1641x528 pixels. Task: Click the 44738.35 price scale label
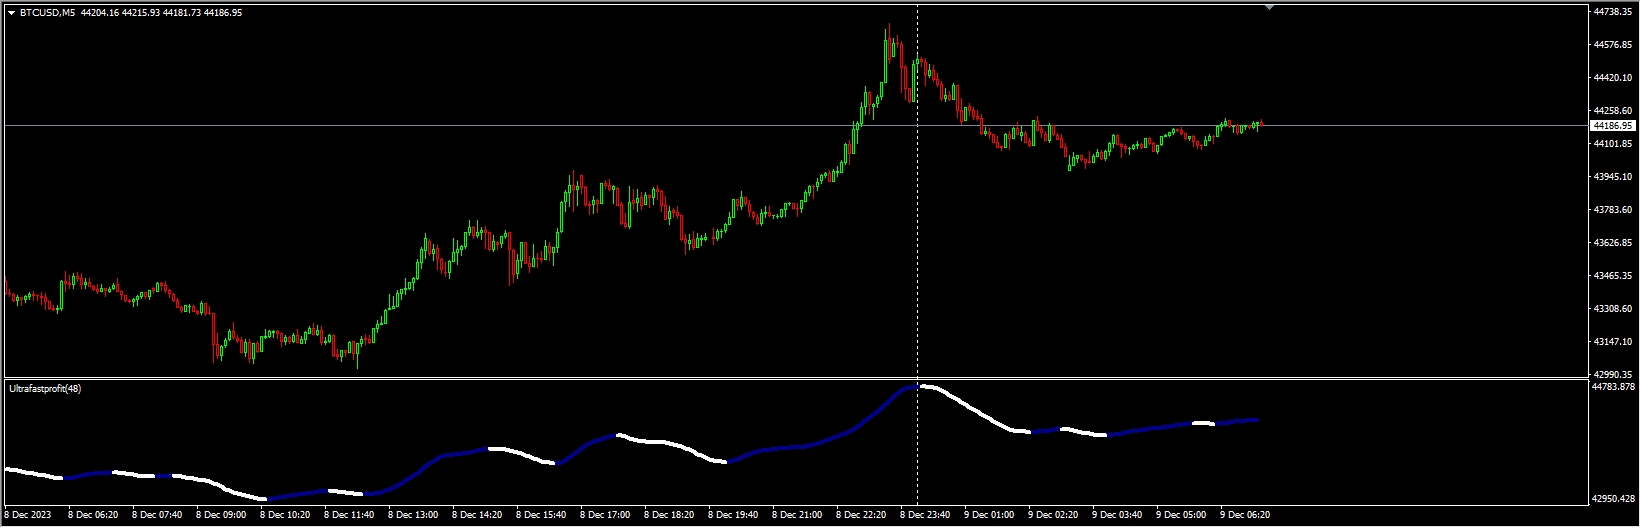click(1612, 12)
